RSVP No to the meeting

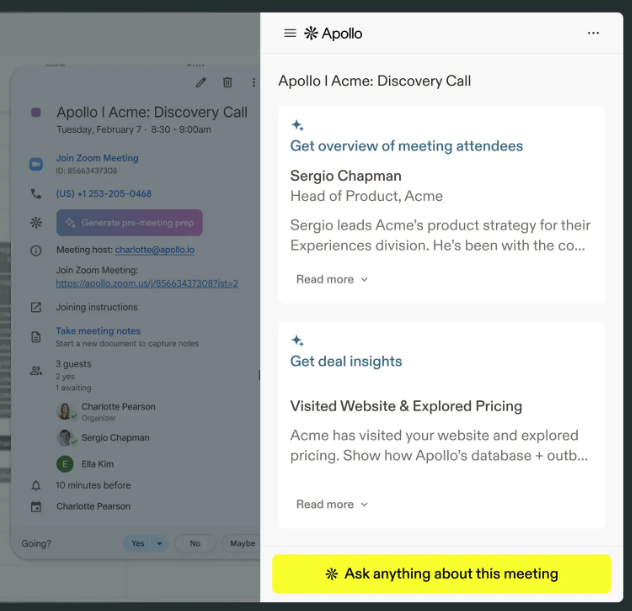coord(195,543)
